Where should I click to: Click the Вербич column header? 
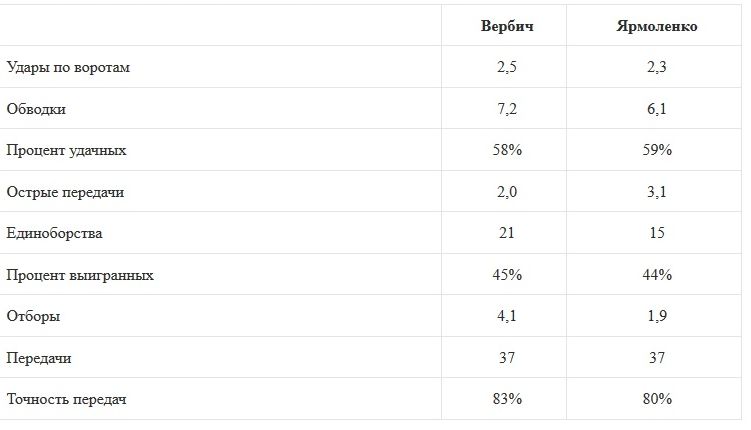[x=507, y=26]
